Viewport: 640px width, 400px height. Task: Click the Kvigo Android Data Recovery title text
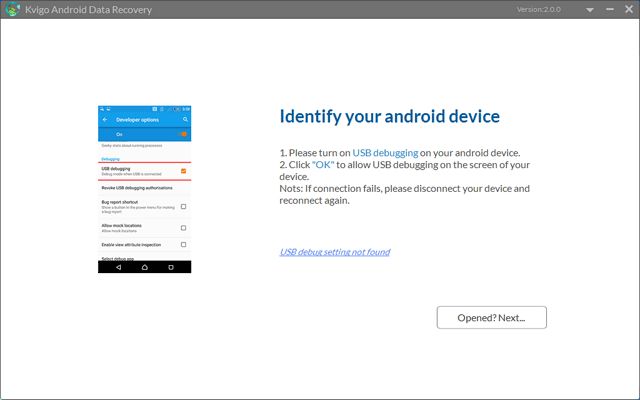(88, 10)
